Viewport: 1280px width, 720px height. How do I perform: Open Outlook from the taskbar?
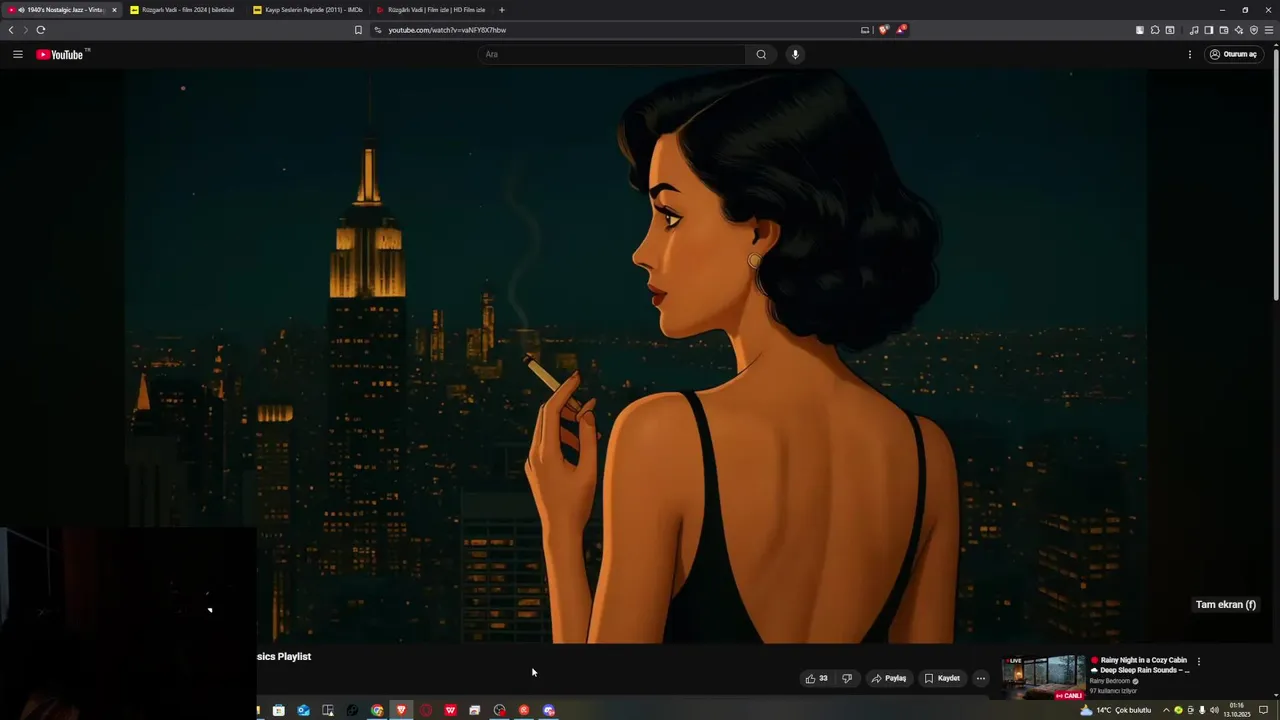pos(303,710)
